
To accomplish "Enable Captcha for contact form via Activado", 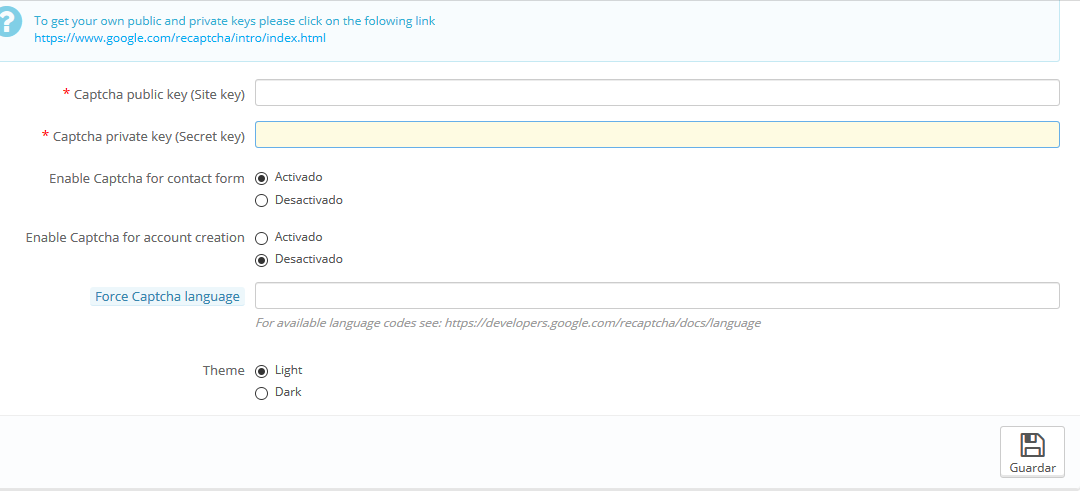I will click(x=262, y=178).
